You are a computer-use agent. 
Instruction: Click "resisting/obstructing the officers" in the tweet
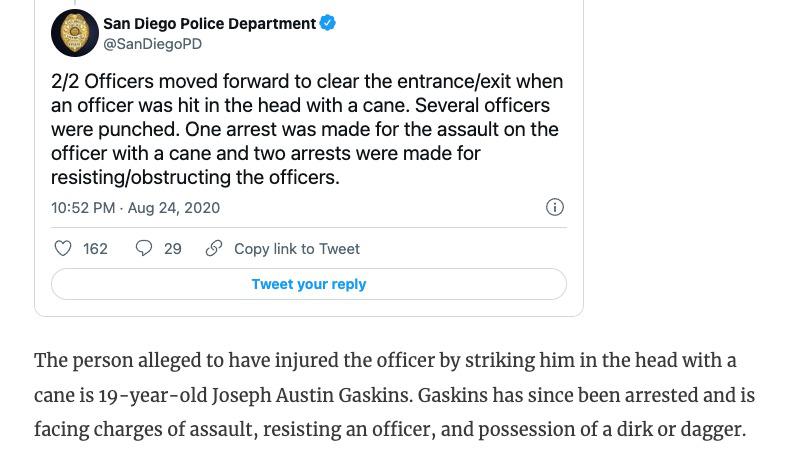[x=195, y=177]
